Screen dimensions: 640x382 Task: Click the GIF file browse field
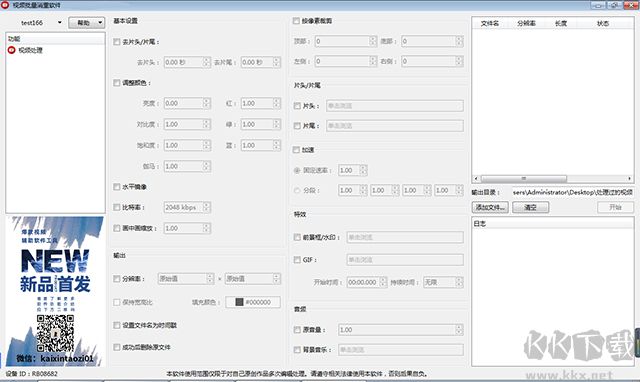[405, 260]
